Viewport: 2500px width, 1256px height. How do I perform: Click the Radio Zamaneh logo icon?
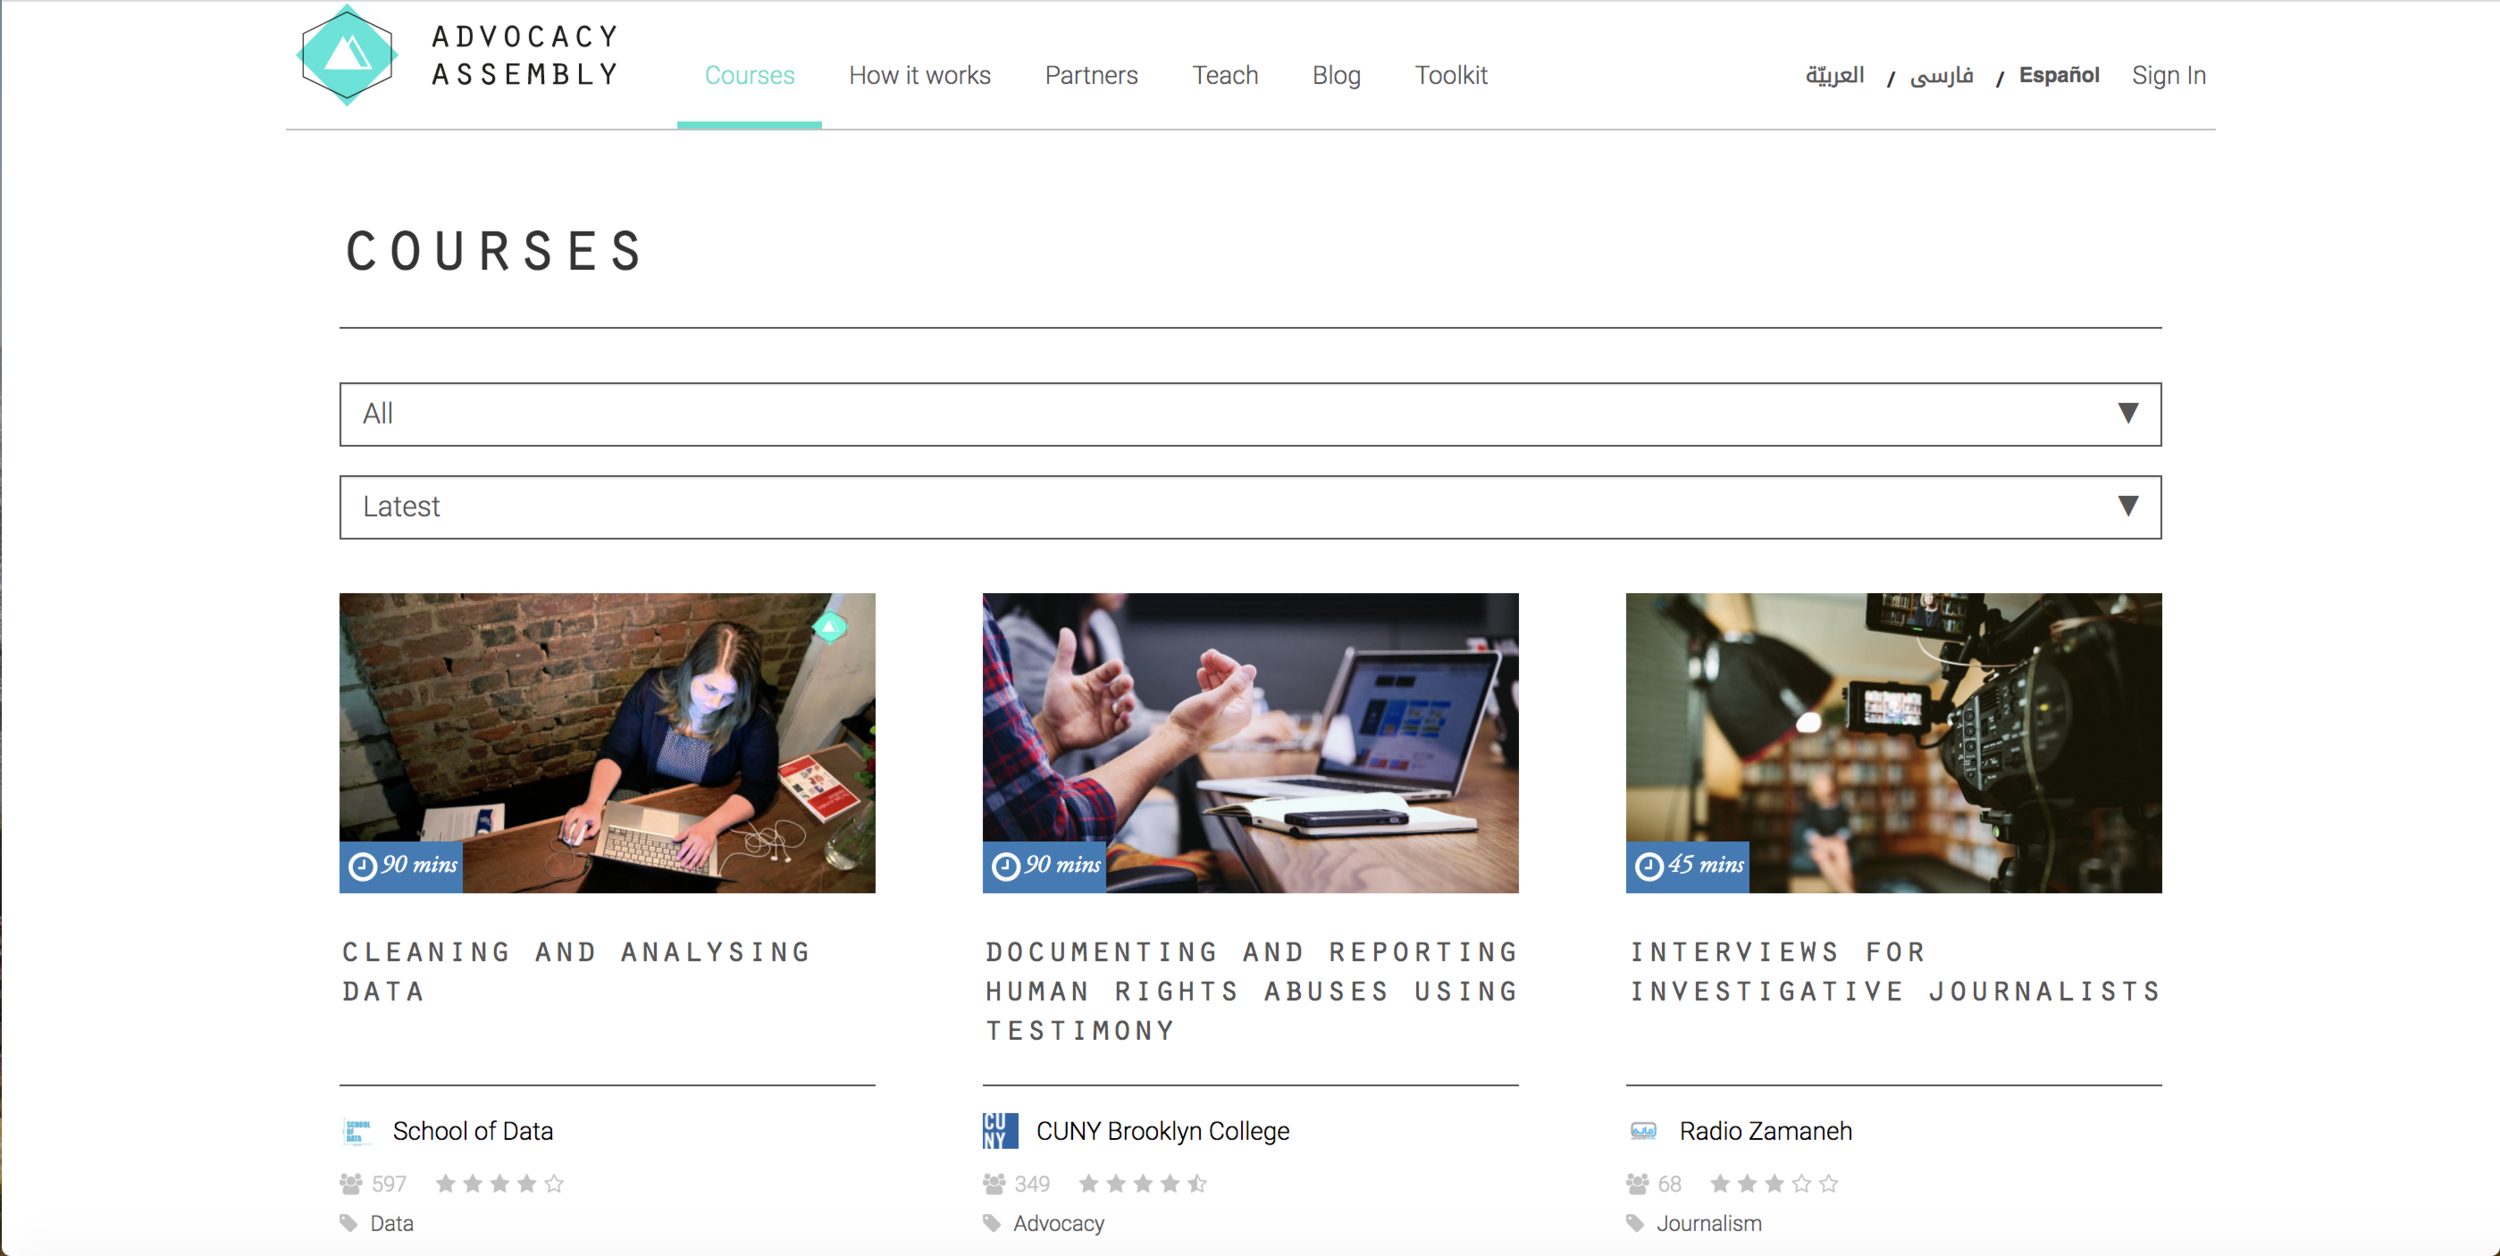point(1643,1131)
